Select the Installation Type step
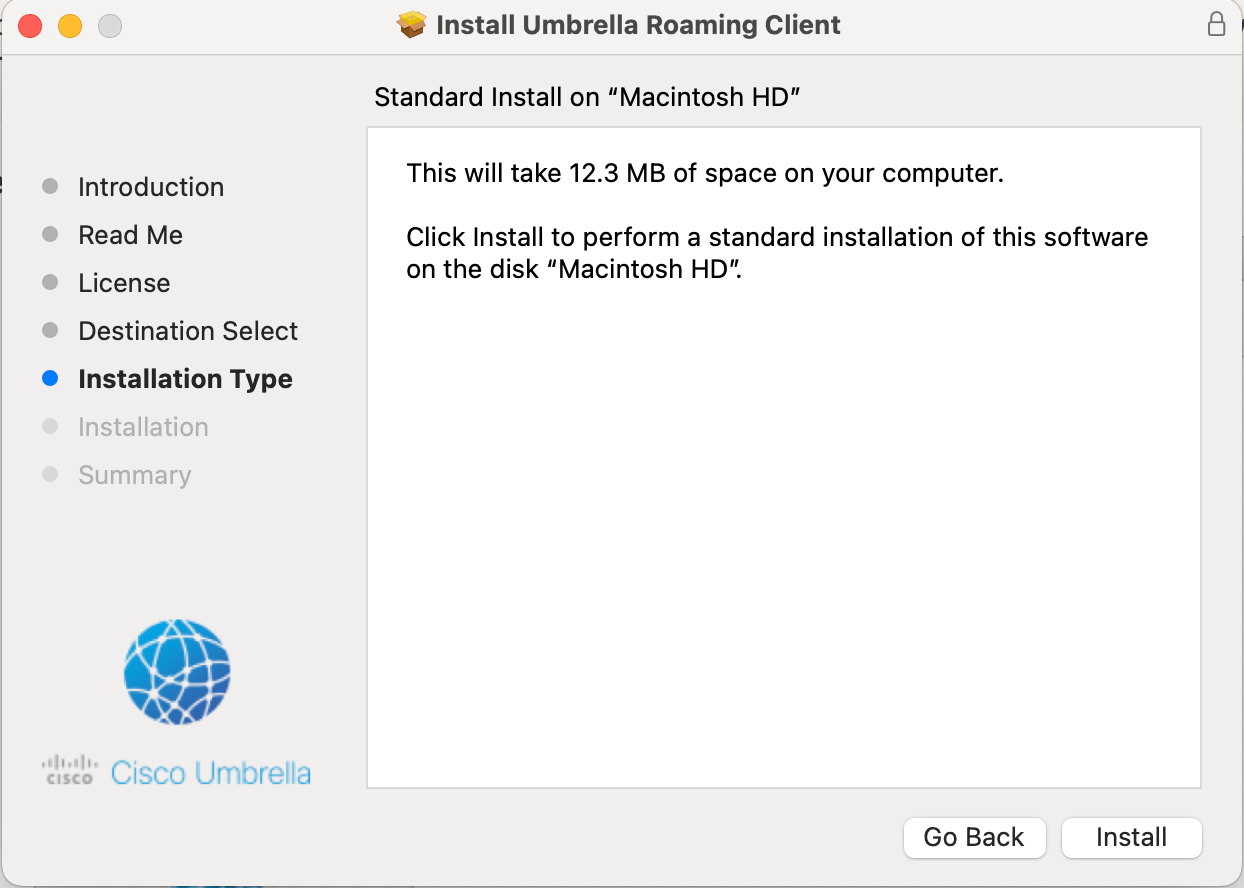 pos(185,379)
